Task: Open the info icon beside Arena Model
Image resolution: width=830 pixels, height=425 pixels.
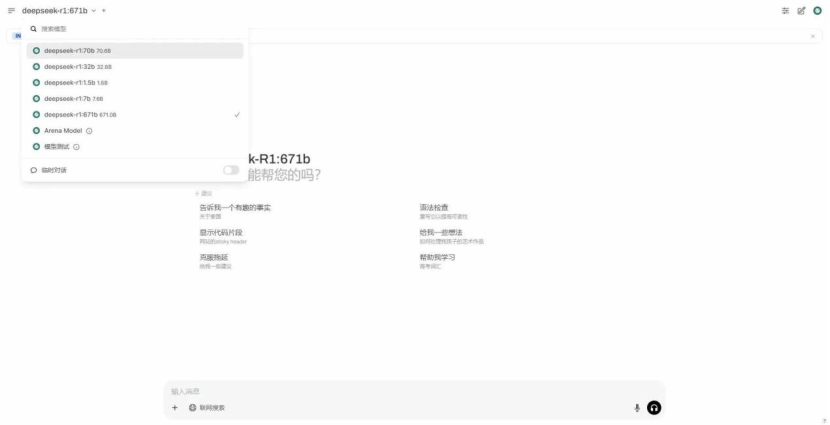Action: tap(89, 131)
